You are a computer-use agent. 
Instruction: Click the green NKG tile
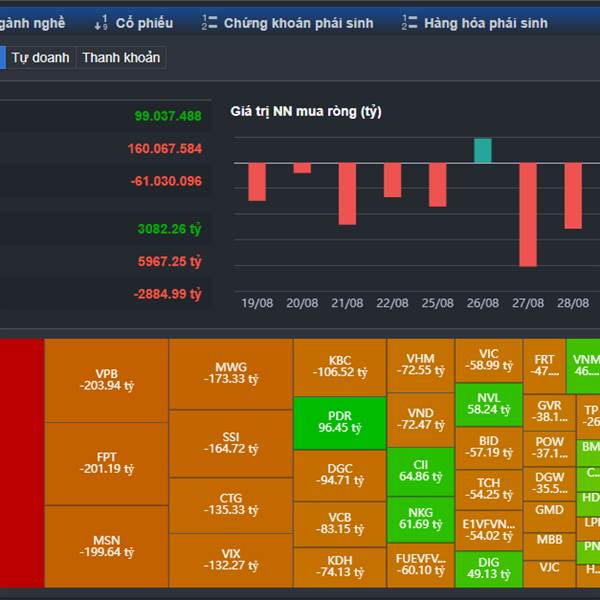click(x=421, y=520)
